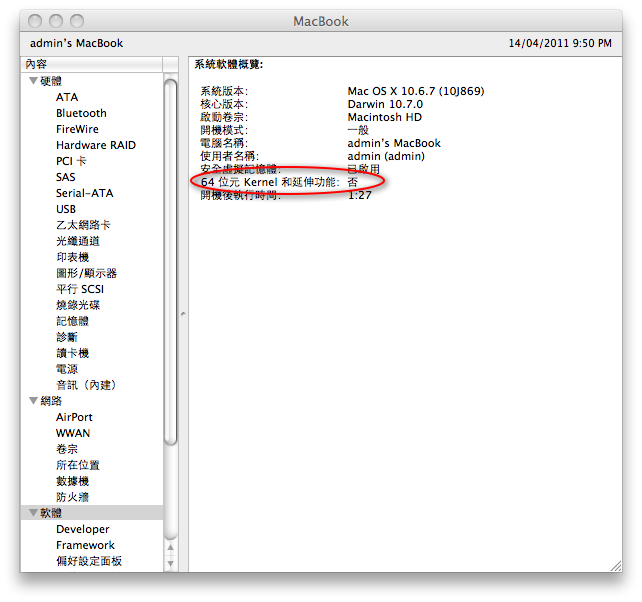This screenshot has width=642, height=602.
Task: Minimize the MacBook window
Action: pos(56,21)
